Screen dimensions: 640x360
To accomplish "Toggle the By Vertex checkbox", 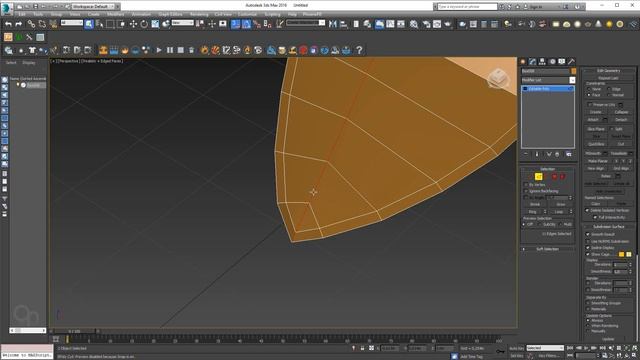I will pyautogui.click(x=526, y=185).
